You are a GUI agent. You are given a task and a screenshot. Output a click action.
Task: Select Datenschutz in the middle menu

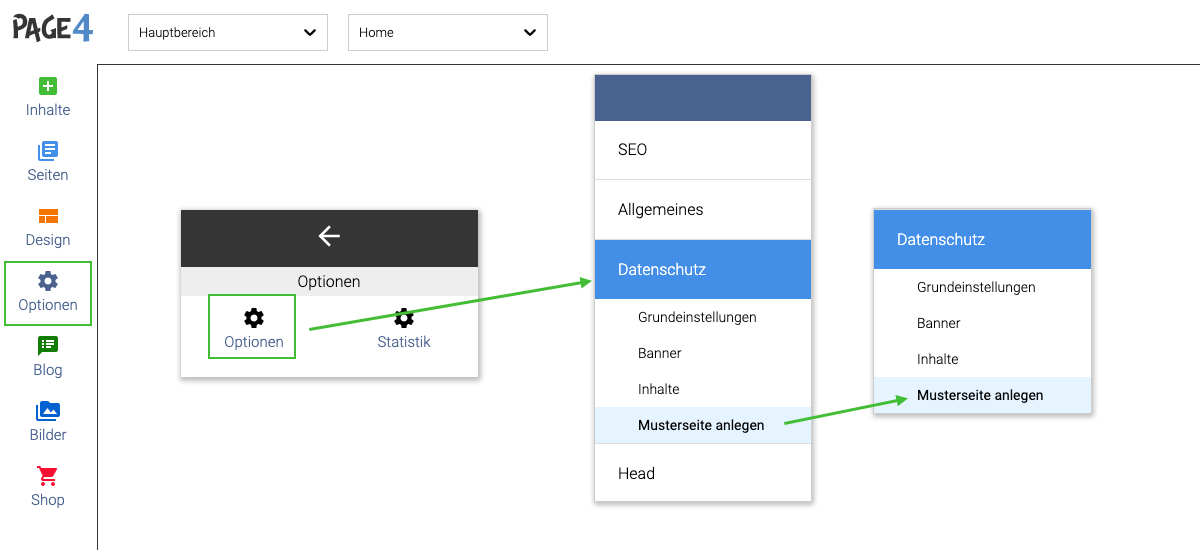(x=702, y=269)
